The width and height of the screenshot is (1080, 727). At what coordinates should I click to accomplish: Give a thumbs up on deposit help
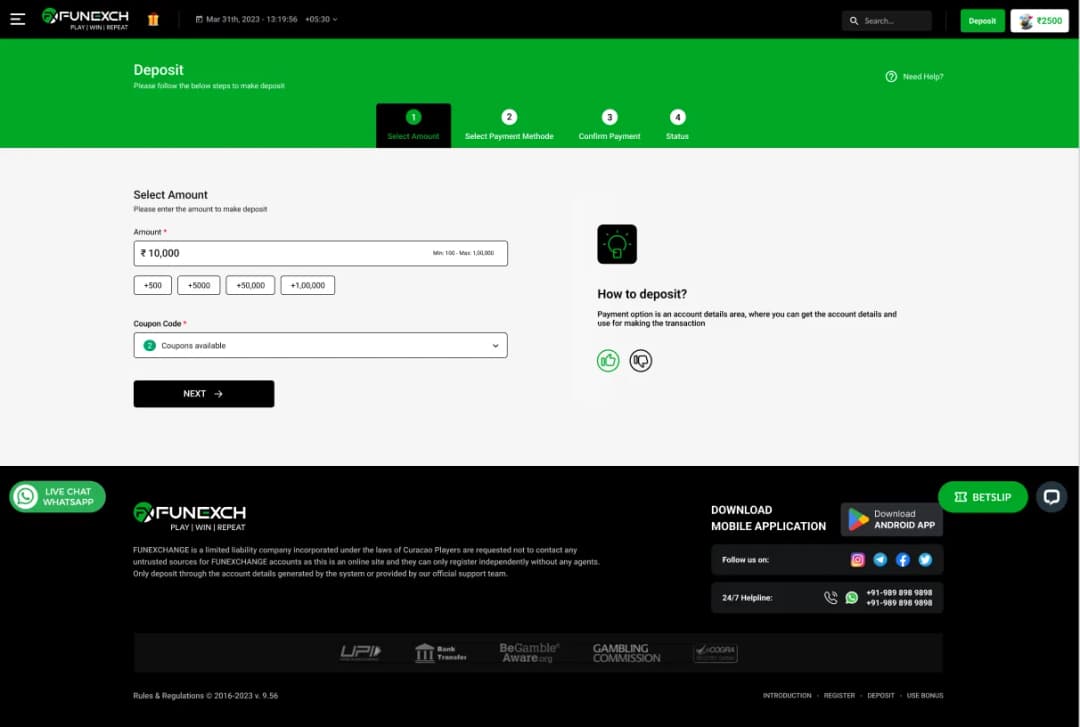608,361
